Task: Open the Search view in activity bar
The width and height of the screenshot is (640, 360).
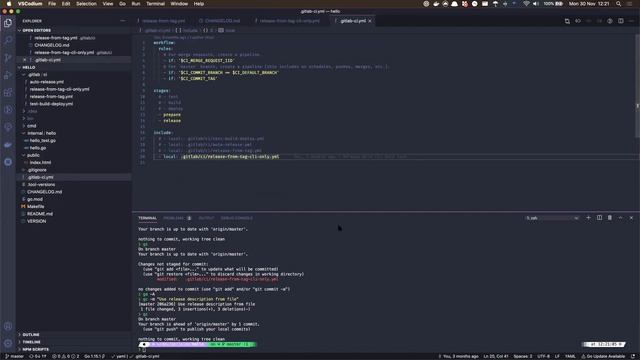Action: click(8, 40)
